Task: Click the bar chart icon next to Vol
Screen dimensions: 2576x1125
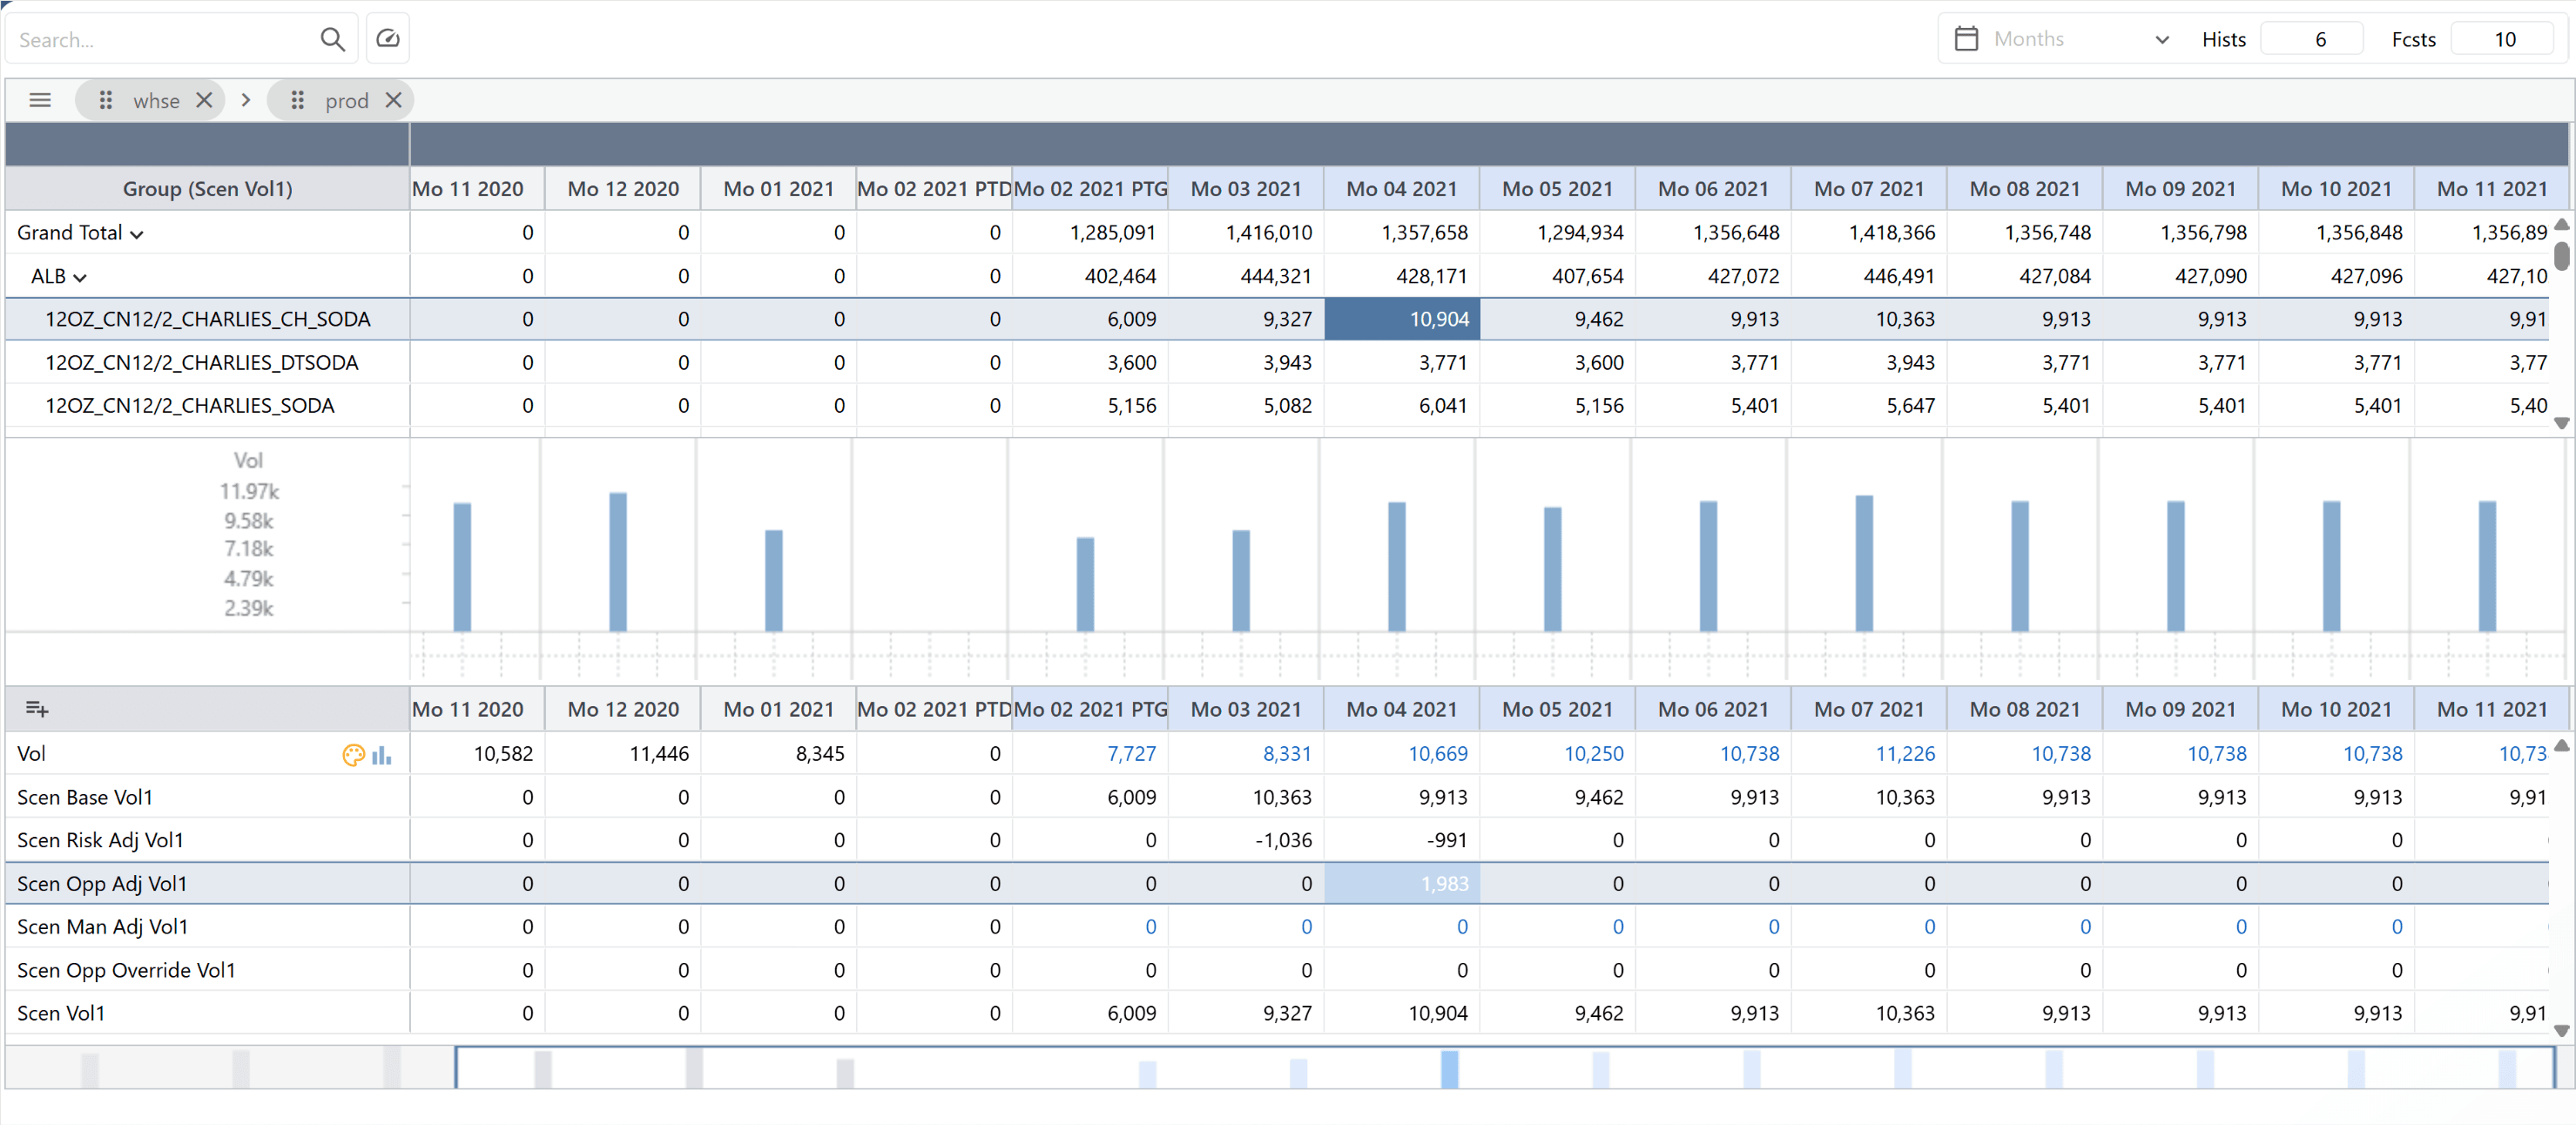Action: coord(381,755)
